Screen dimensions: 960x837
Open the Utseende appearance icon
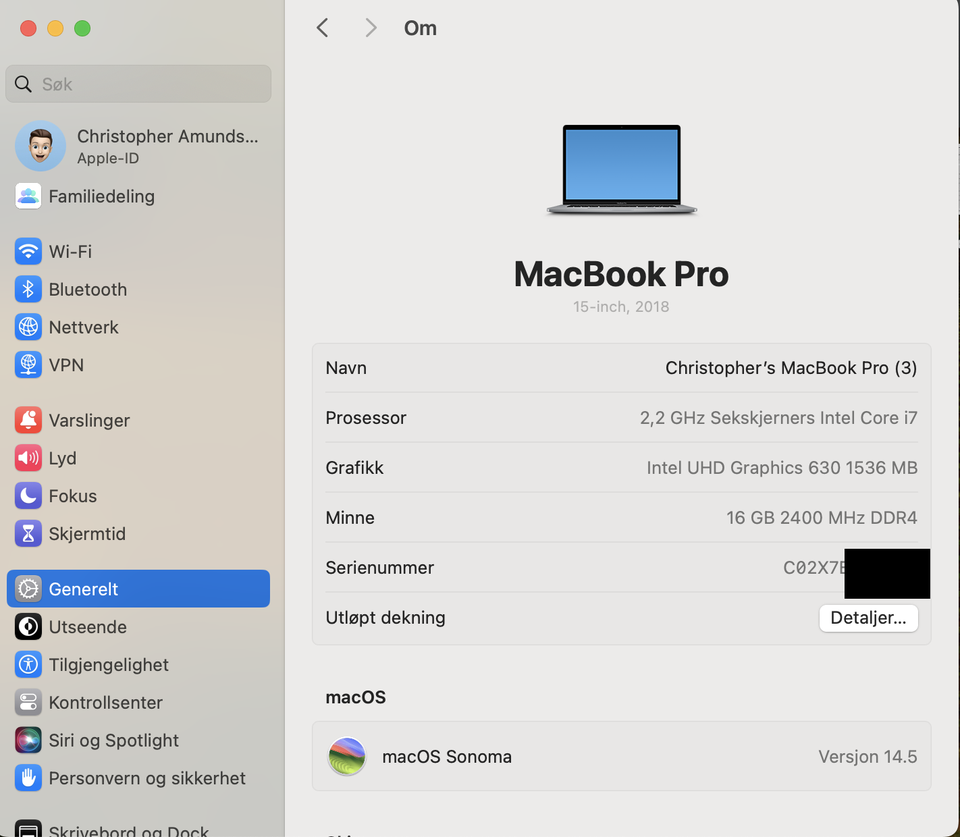(28, 627)
